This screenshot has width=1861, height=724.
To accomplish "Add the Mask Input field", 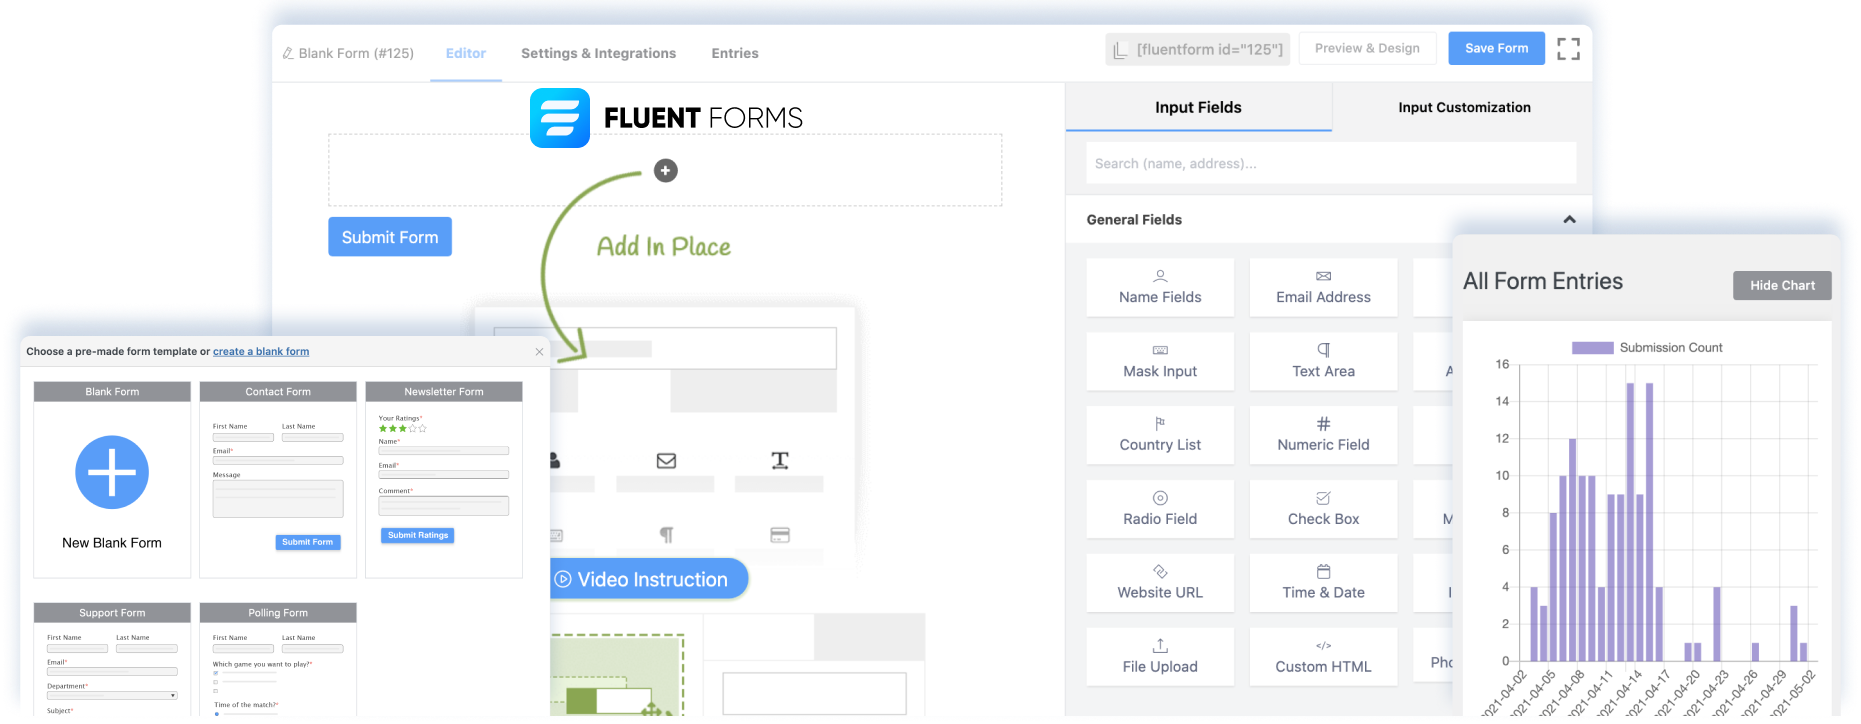I will point(1160,361).
